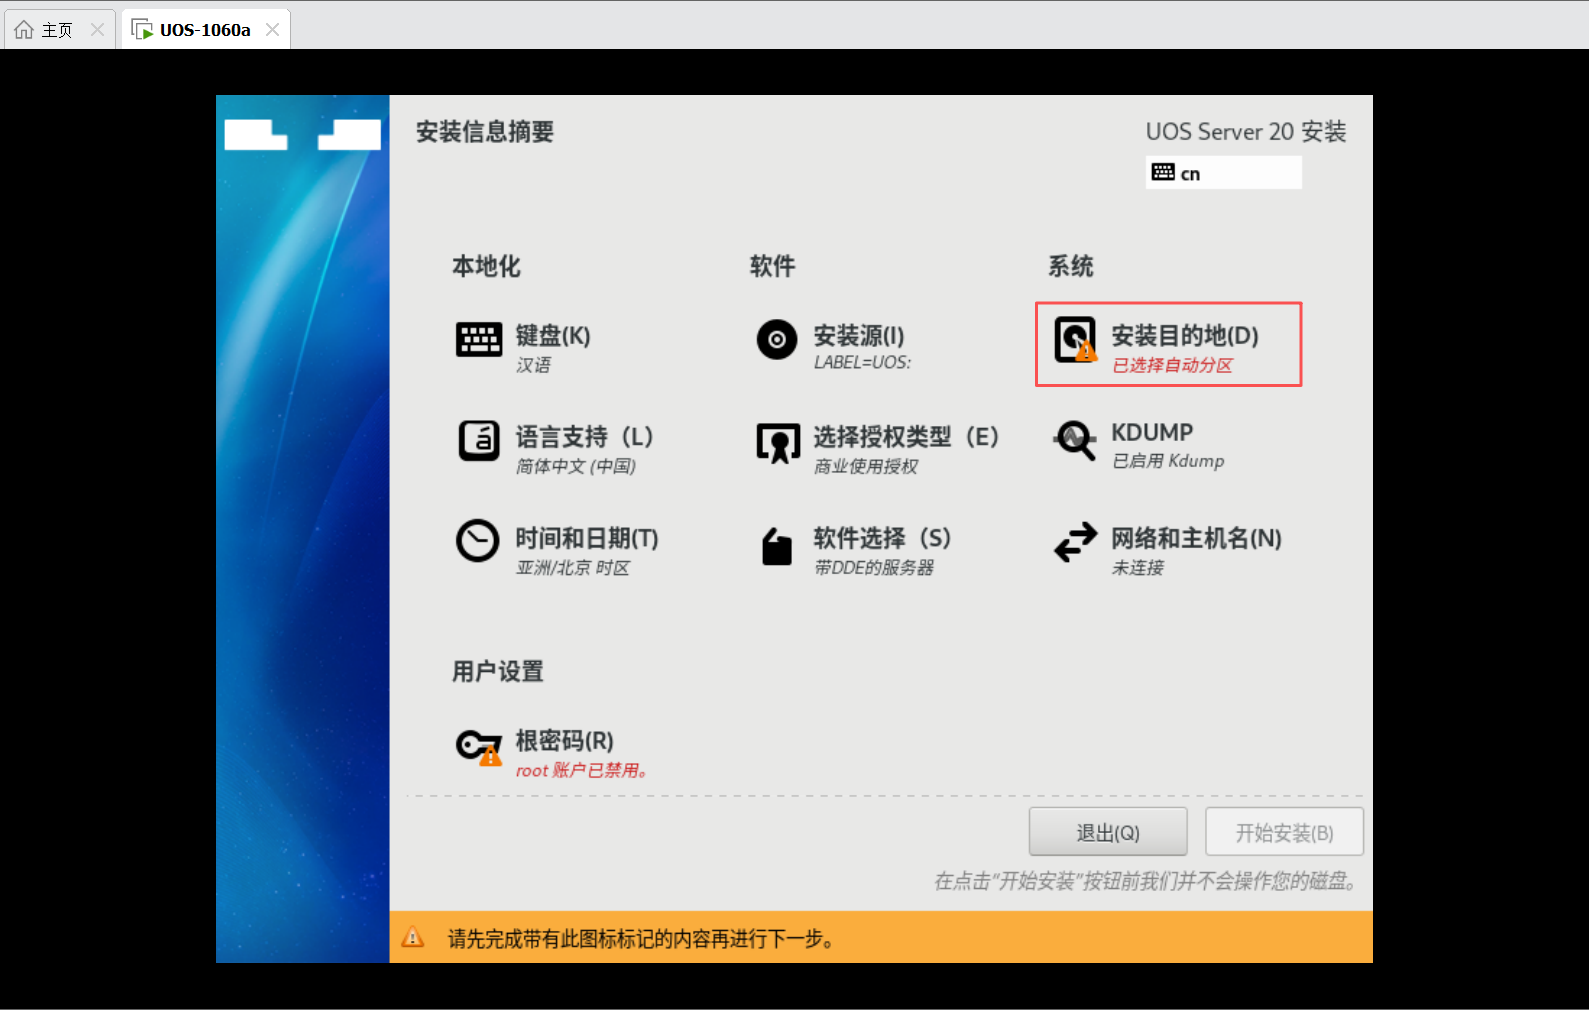
Task: Click the LABEL=UOS: source text
Action: click(862, 363)
